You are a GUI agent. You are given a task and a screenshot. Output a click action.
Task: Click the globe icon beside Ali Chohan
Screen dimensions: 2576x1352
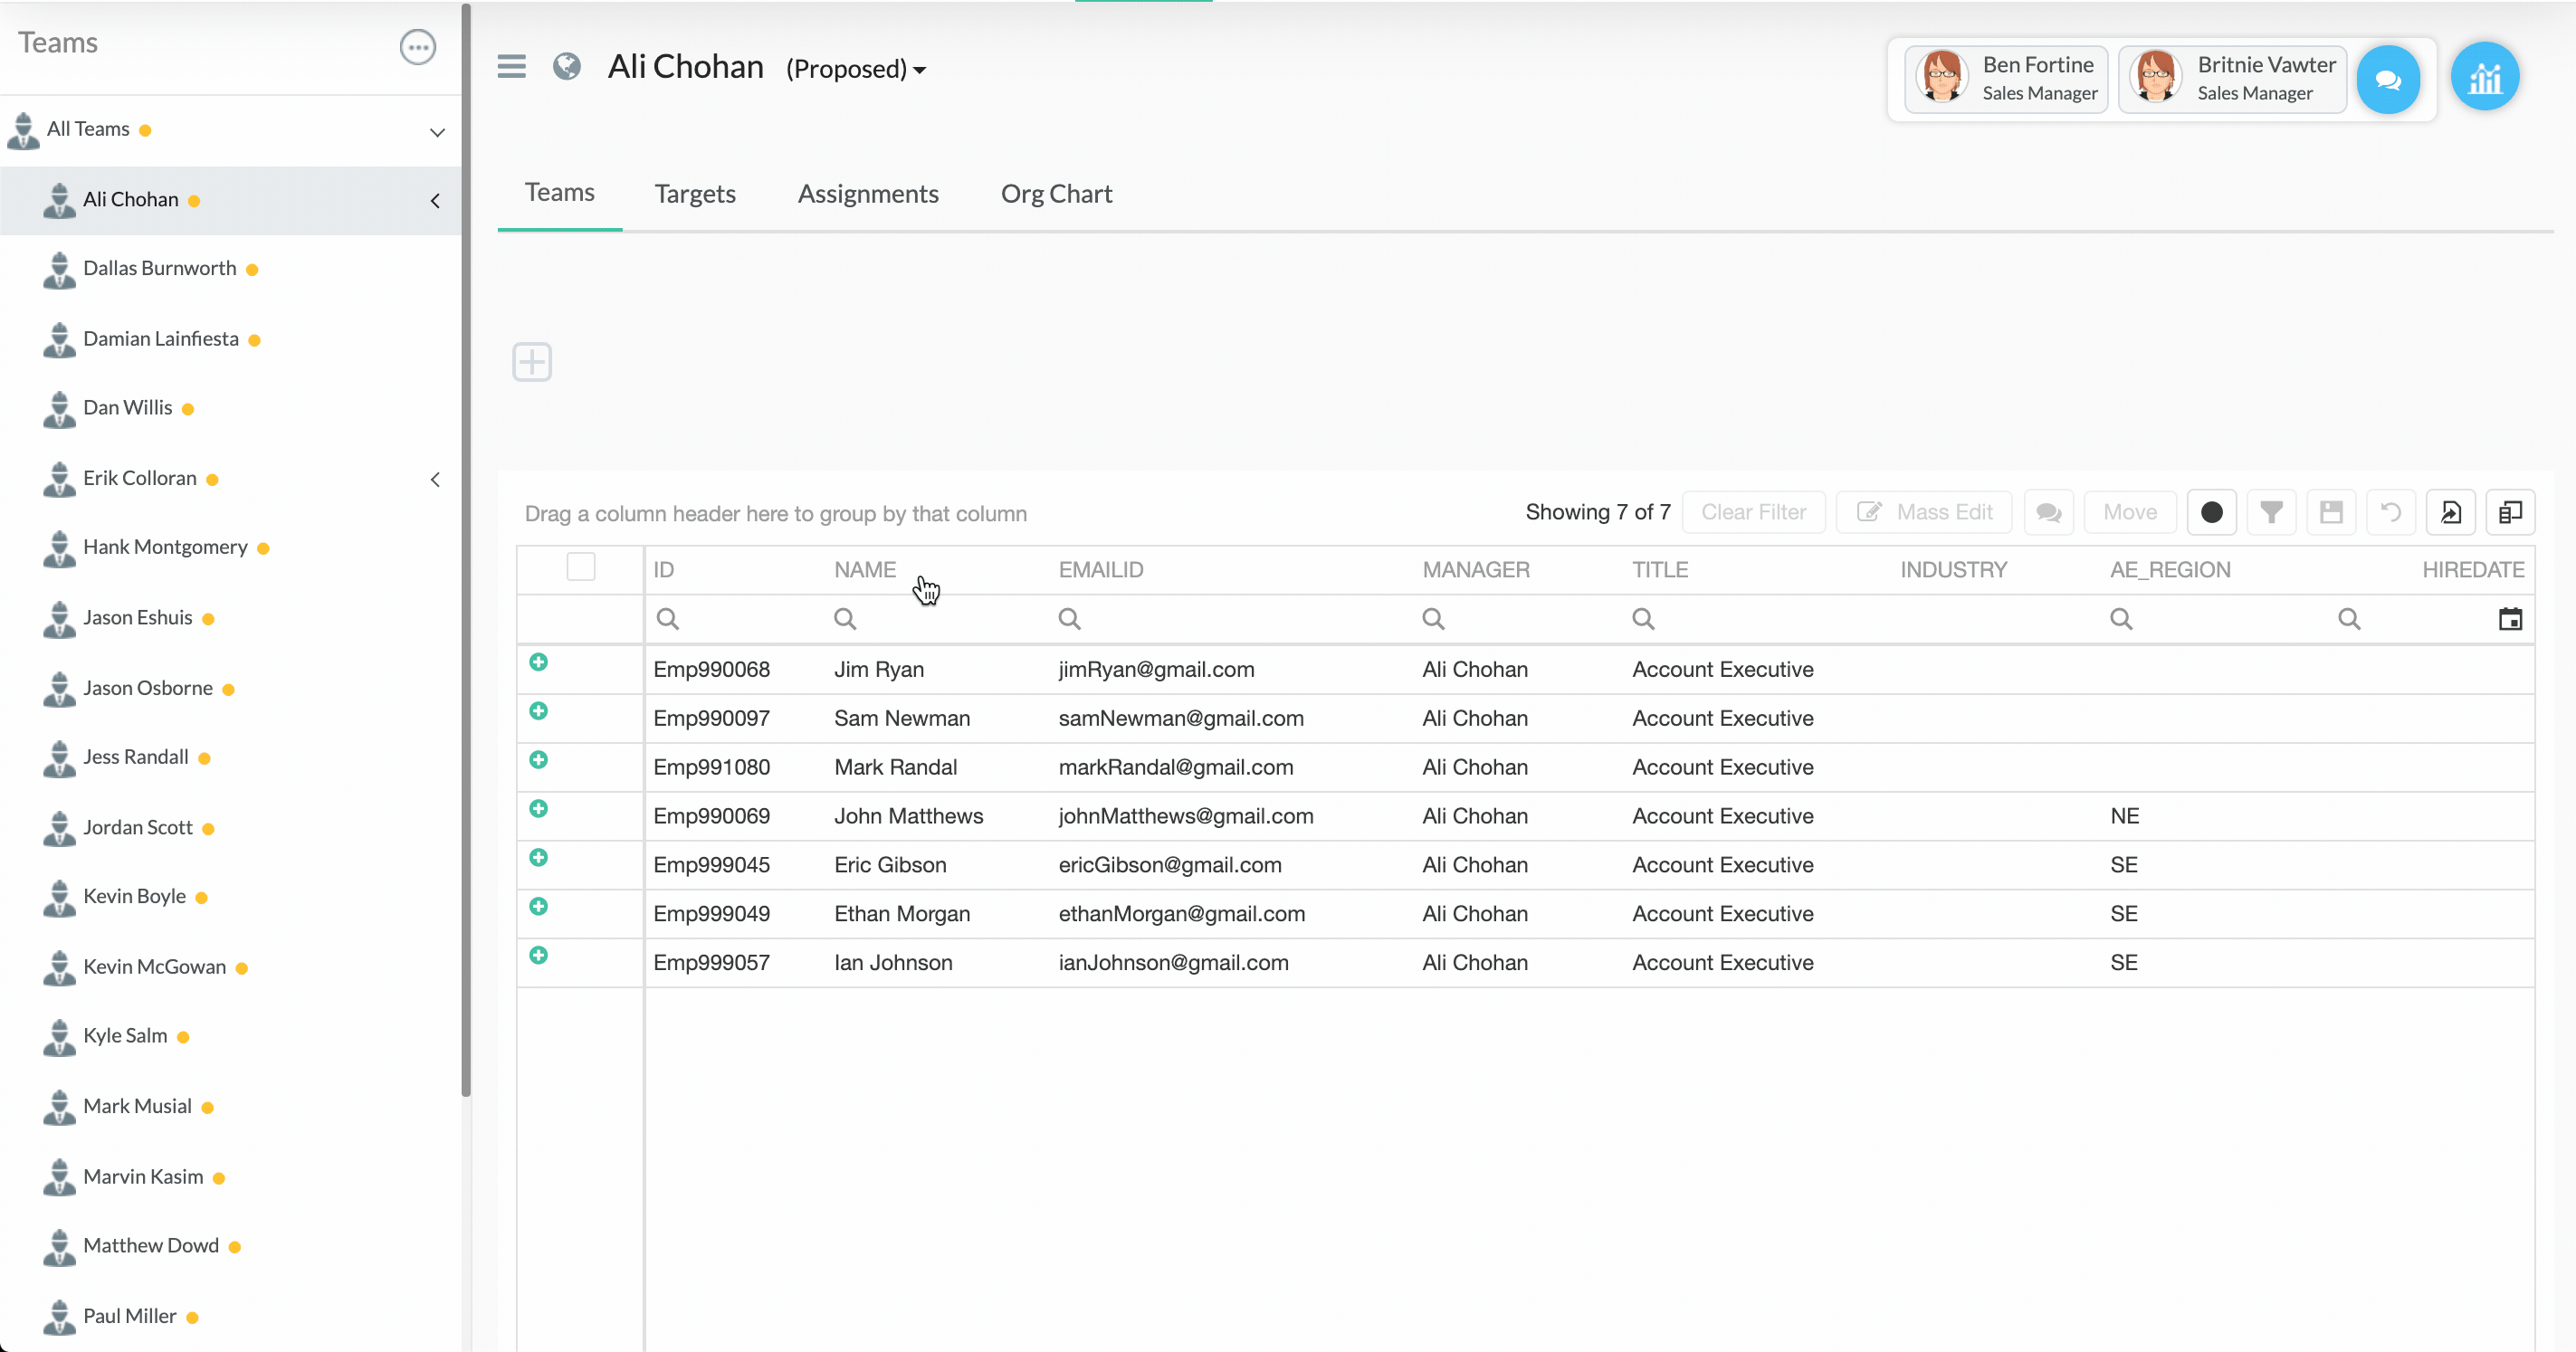coord(567,67)
